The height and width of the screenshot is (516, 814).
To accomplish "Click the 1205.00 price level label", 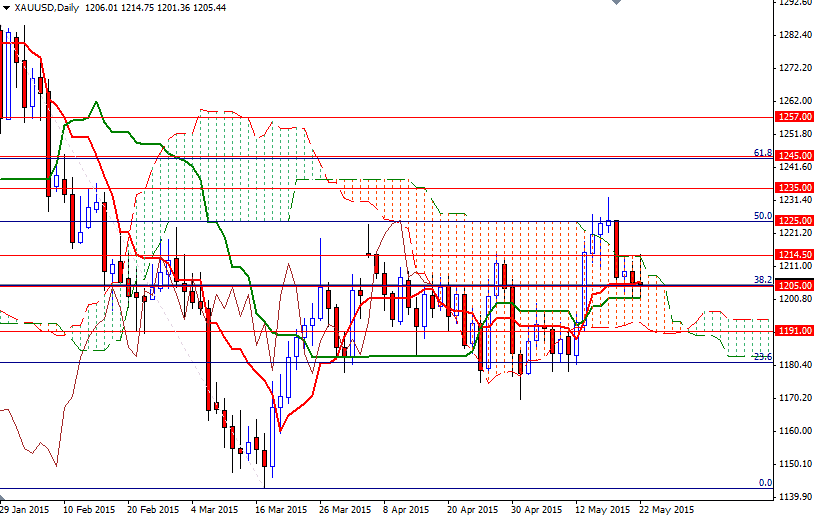I will click(x=795, y=285).
